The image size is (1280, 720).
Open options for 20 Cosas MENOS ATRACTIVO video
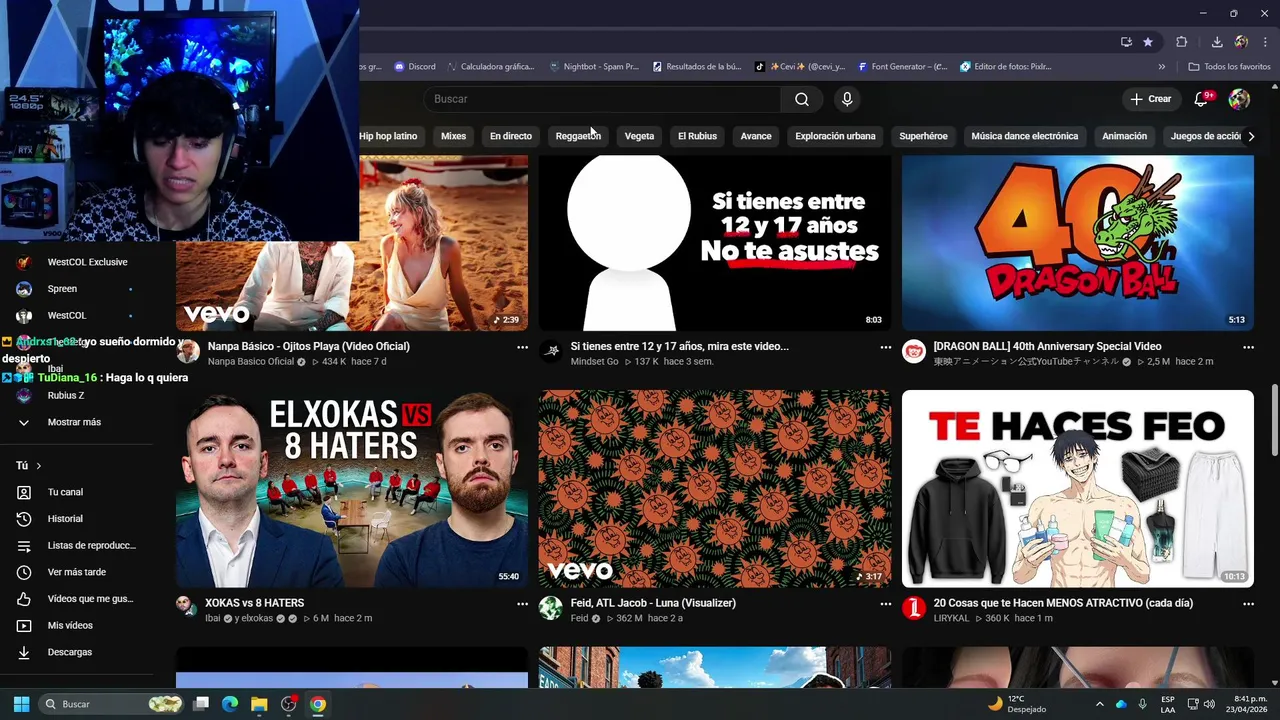(x=1248, y=604)
